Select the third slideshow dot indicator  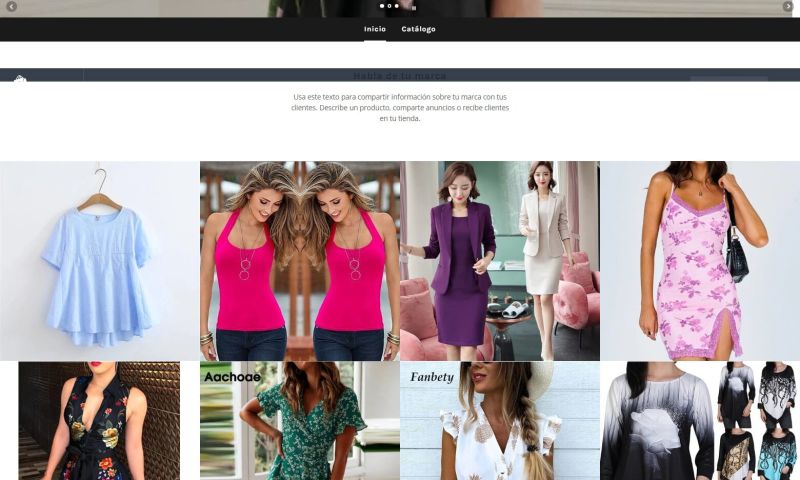click(x=396, y=6)
